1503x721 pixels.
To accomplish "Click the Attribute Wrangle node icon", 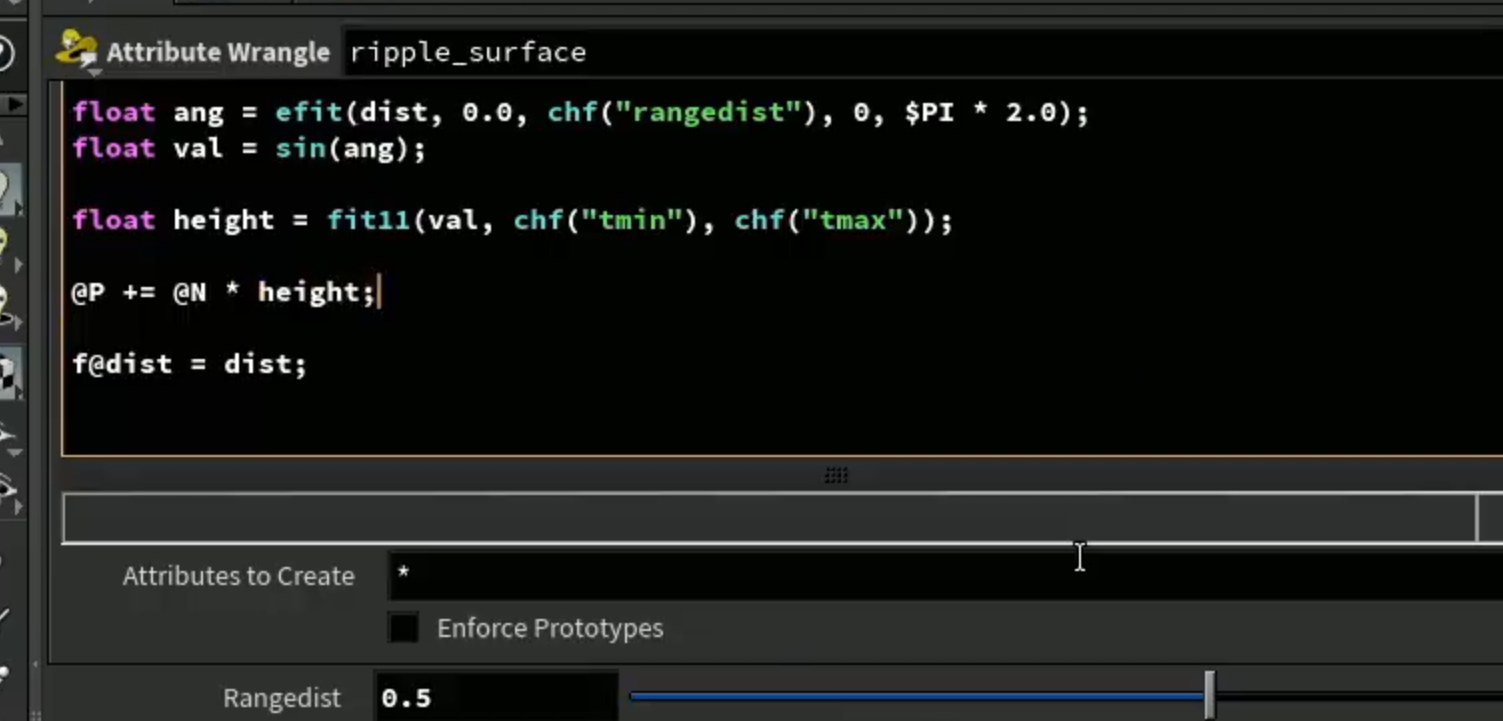I will click(x=77, y=50).
